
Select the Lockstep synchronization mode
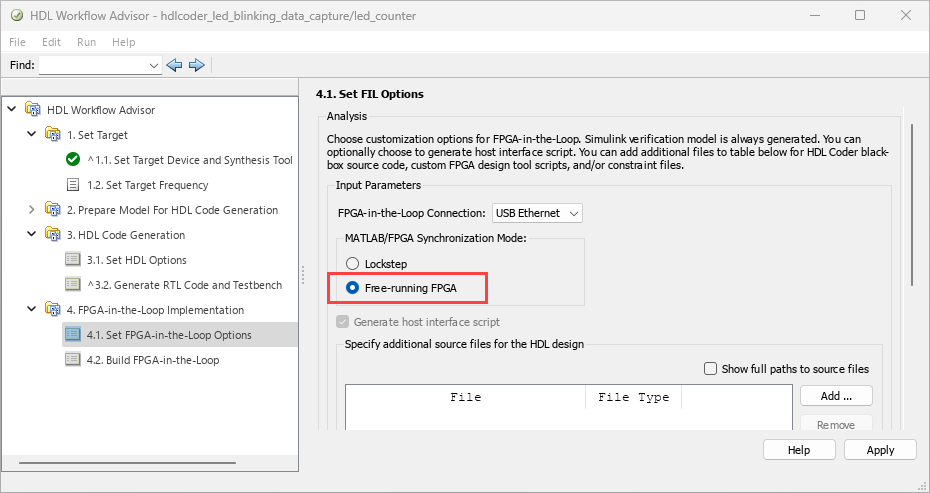point(352,263)
